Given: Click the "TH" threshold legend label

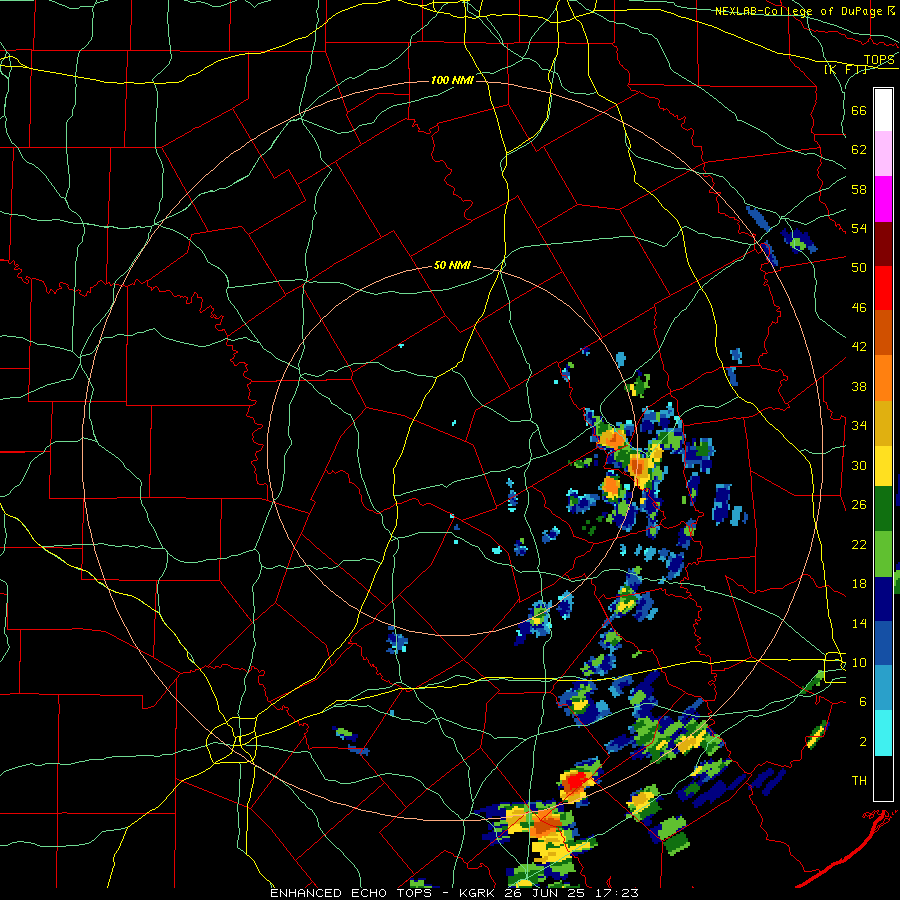Looking at the screenshot, I should tap(859, 781).
